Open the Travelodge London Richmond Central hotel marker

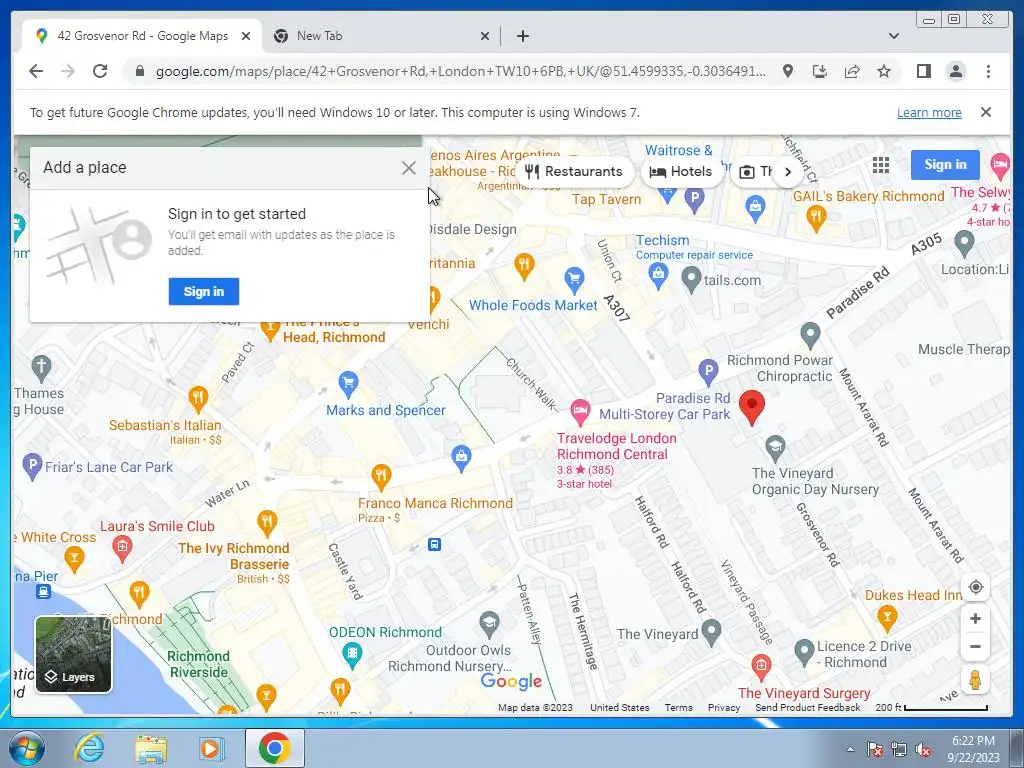(x=579, y=411)
